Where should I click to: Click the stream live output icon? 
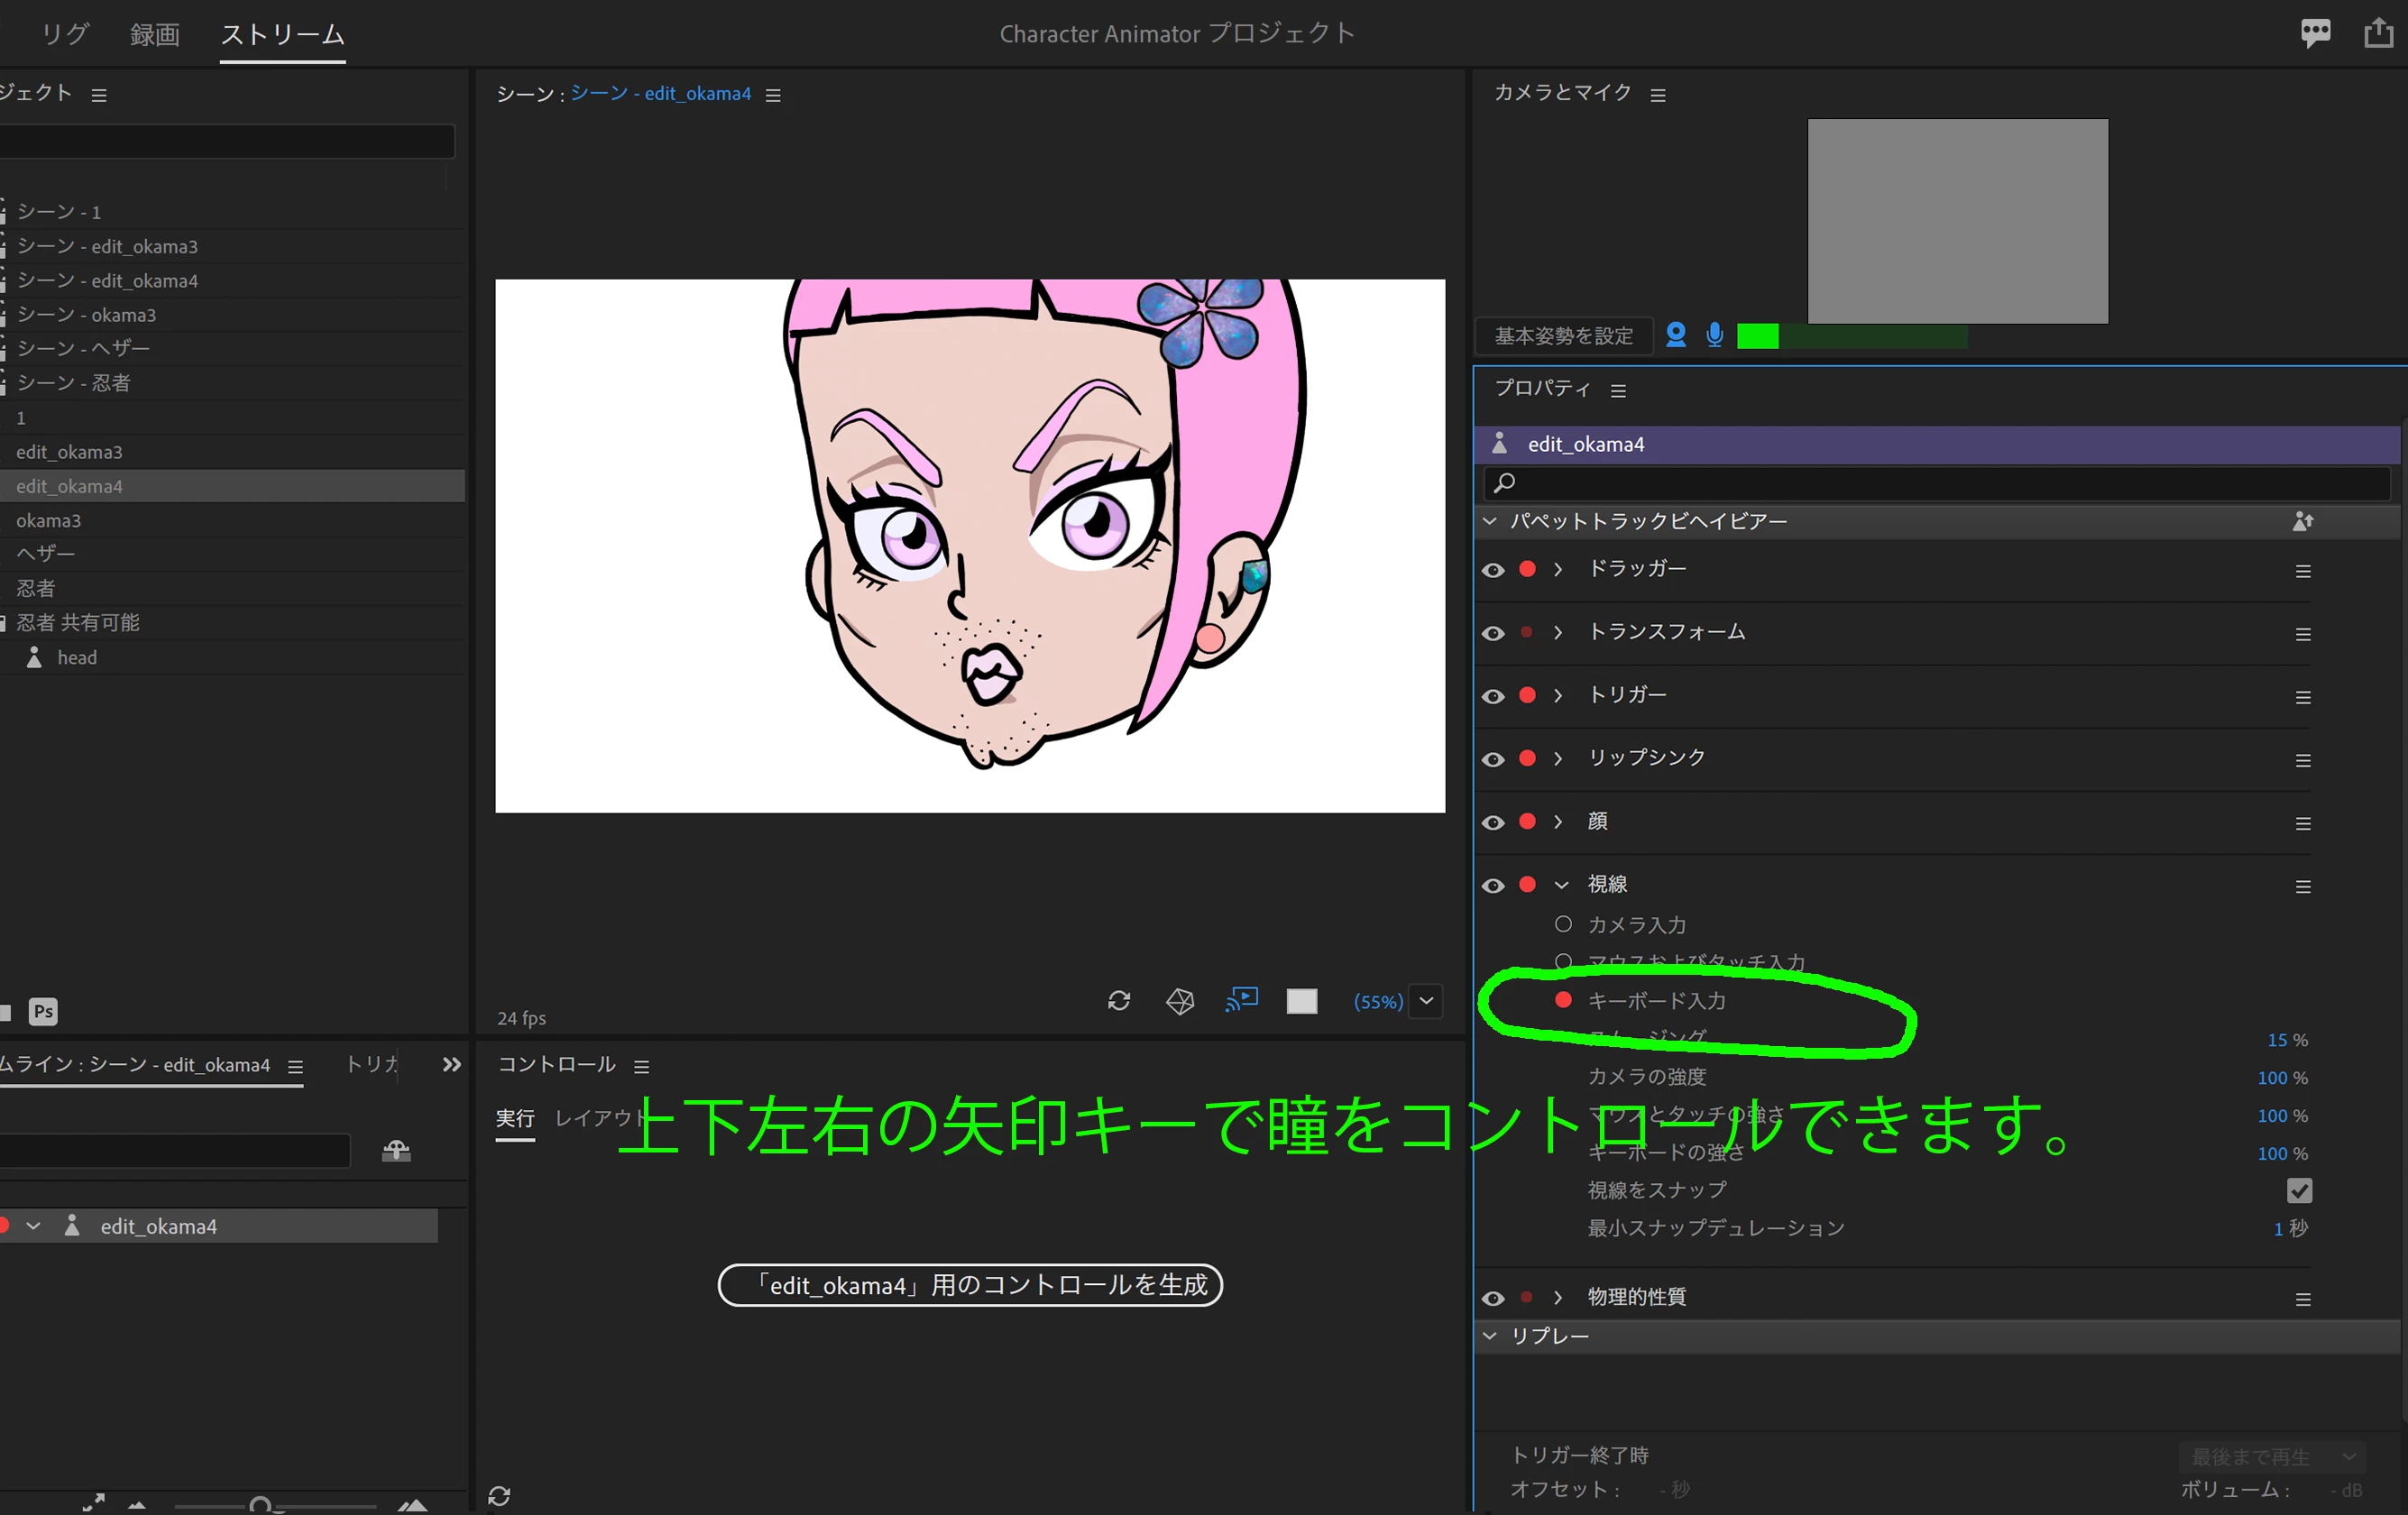point(1241,999)
